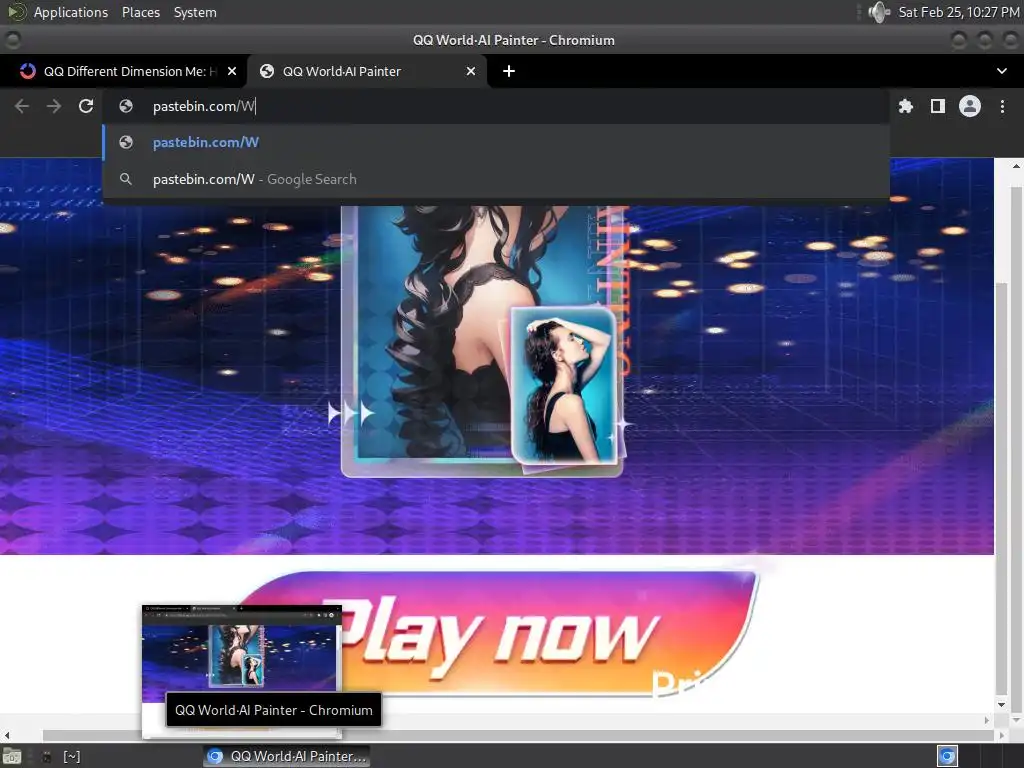
Task: Click the date and time clock
Action: [958, 12]
